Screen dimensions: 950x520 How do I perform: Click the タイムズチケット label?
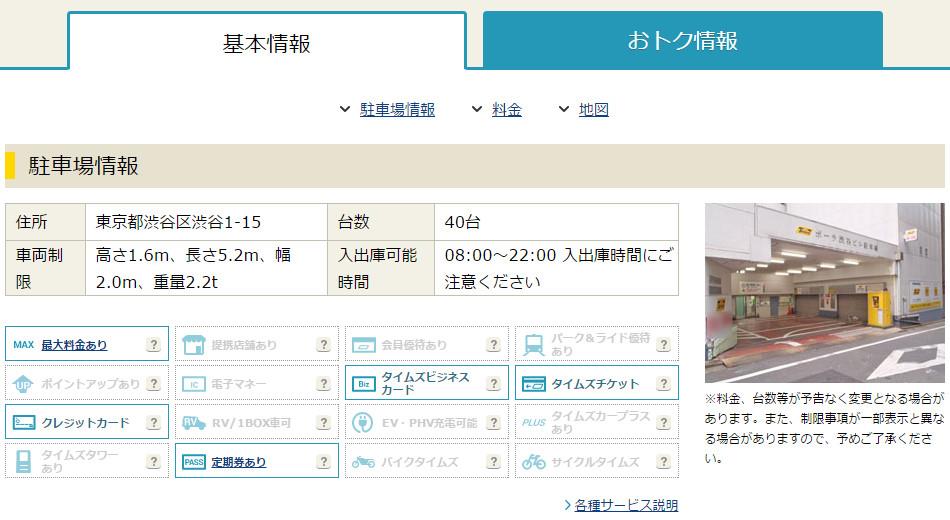pos(595,384)
